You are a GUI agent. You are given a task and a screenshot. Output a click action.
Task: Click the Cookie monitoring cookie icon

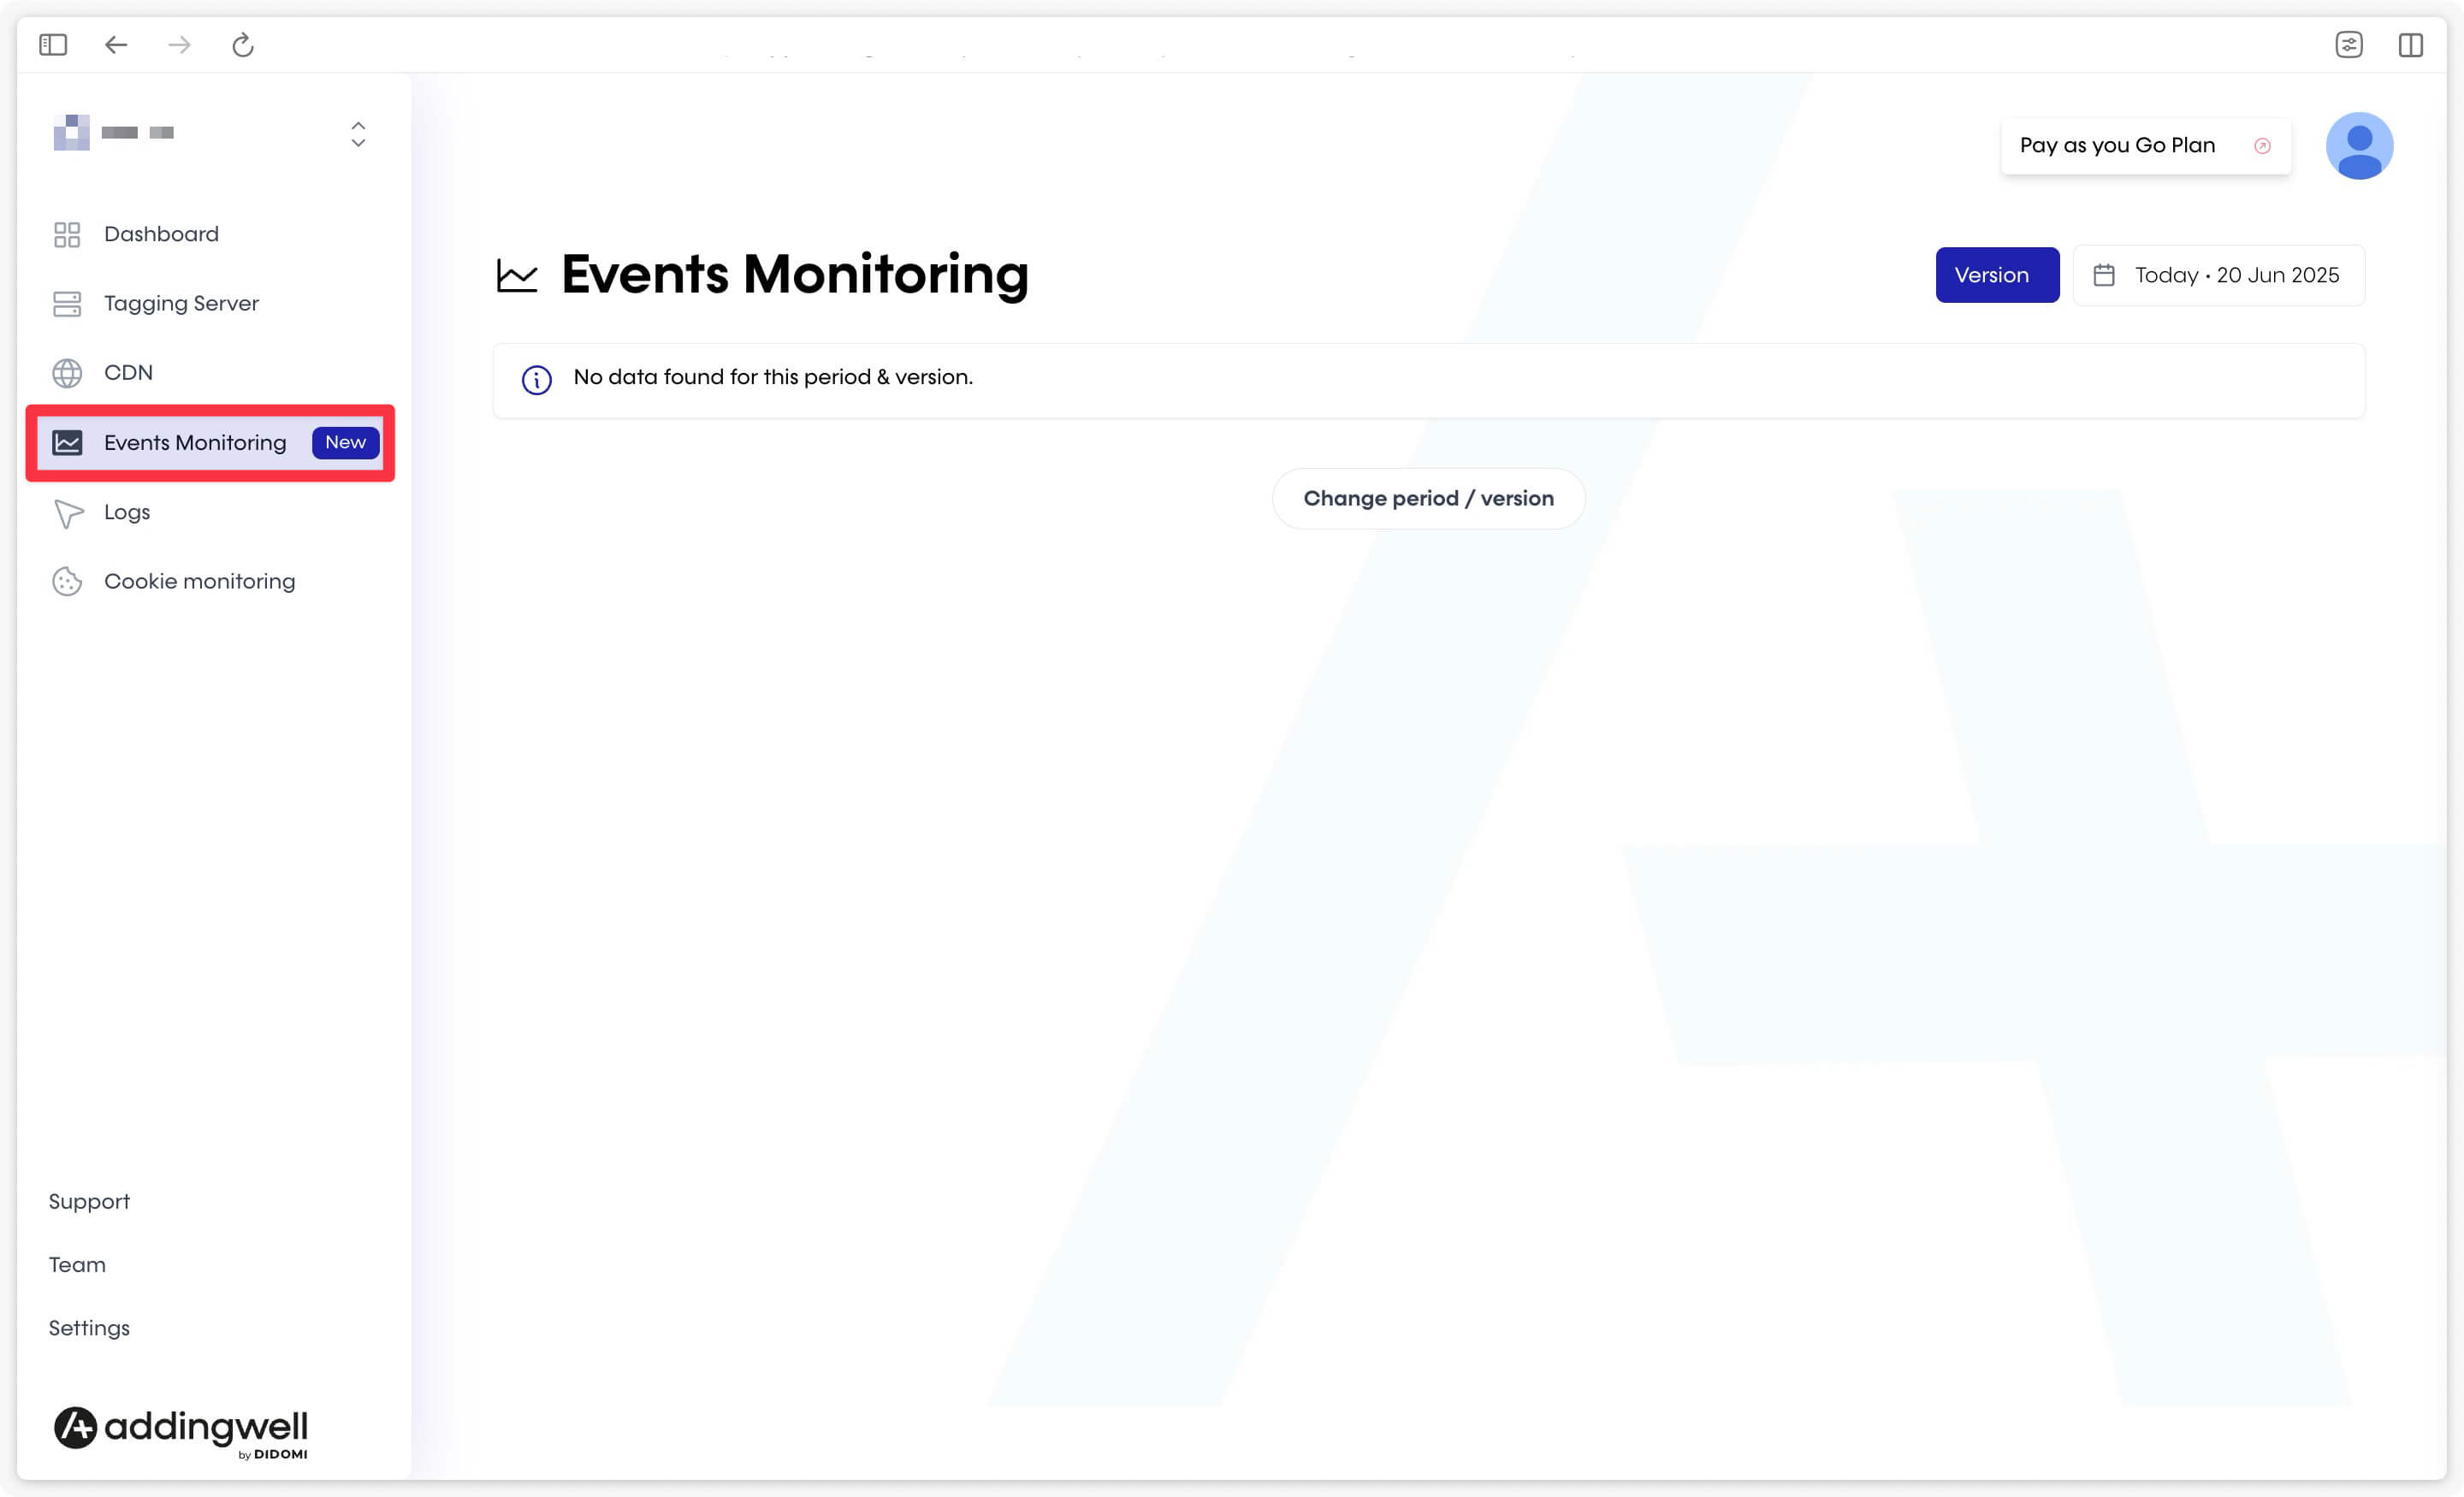67,581
